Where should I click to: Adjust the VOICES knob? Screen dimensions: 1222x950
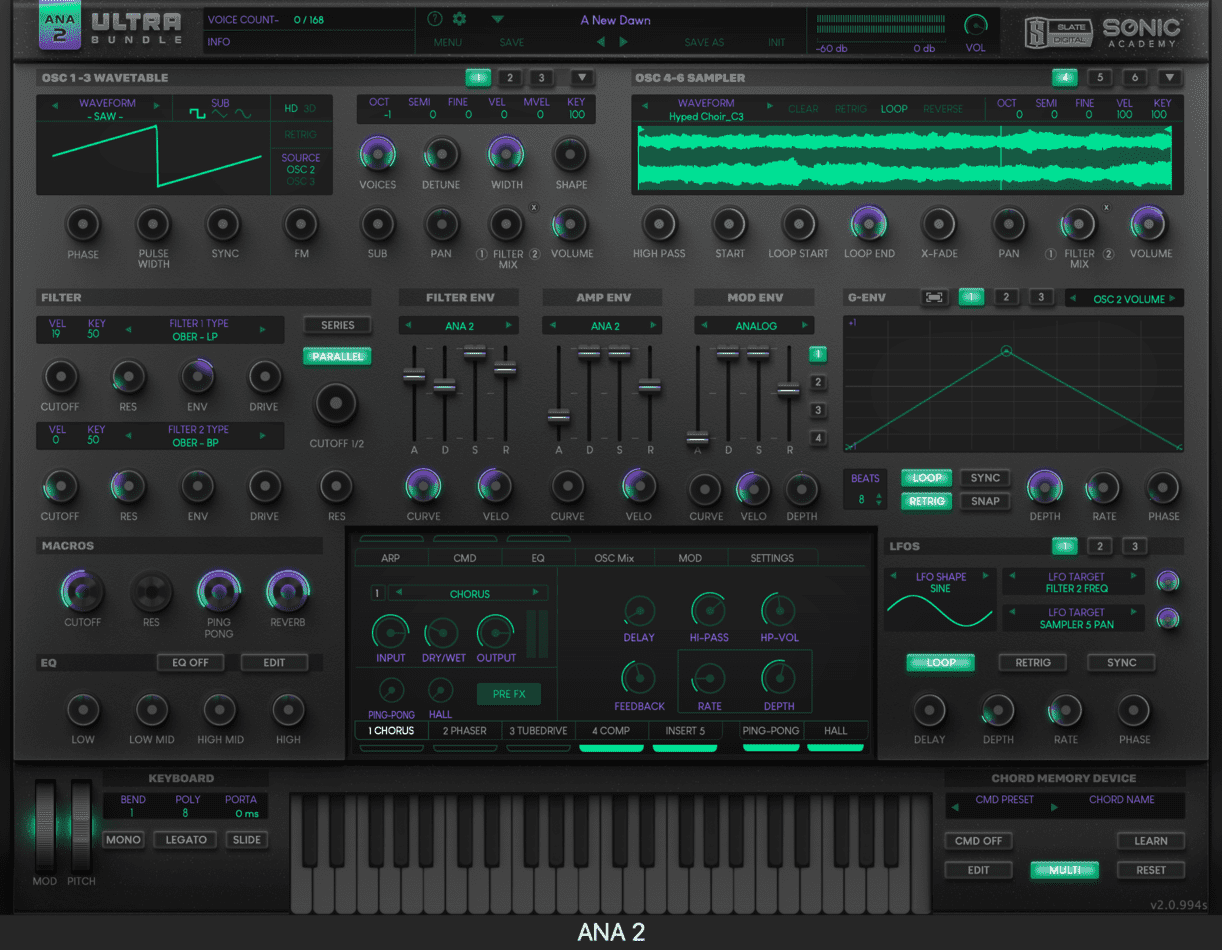(x=377, y=153)
